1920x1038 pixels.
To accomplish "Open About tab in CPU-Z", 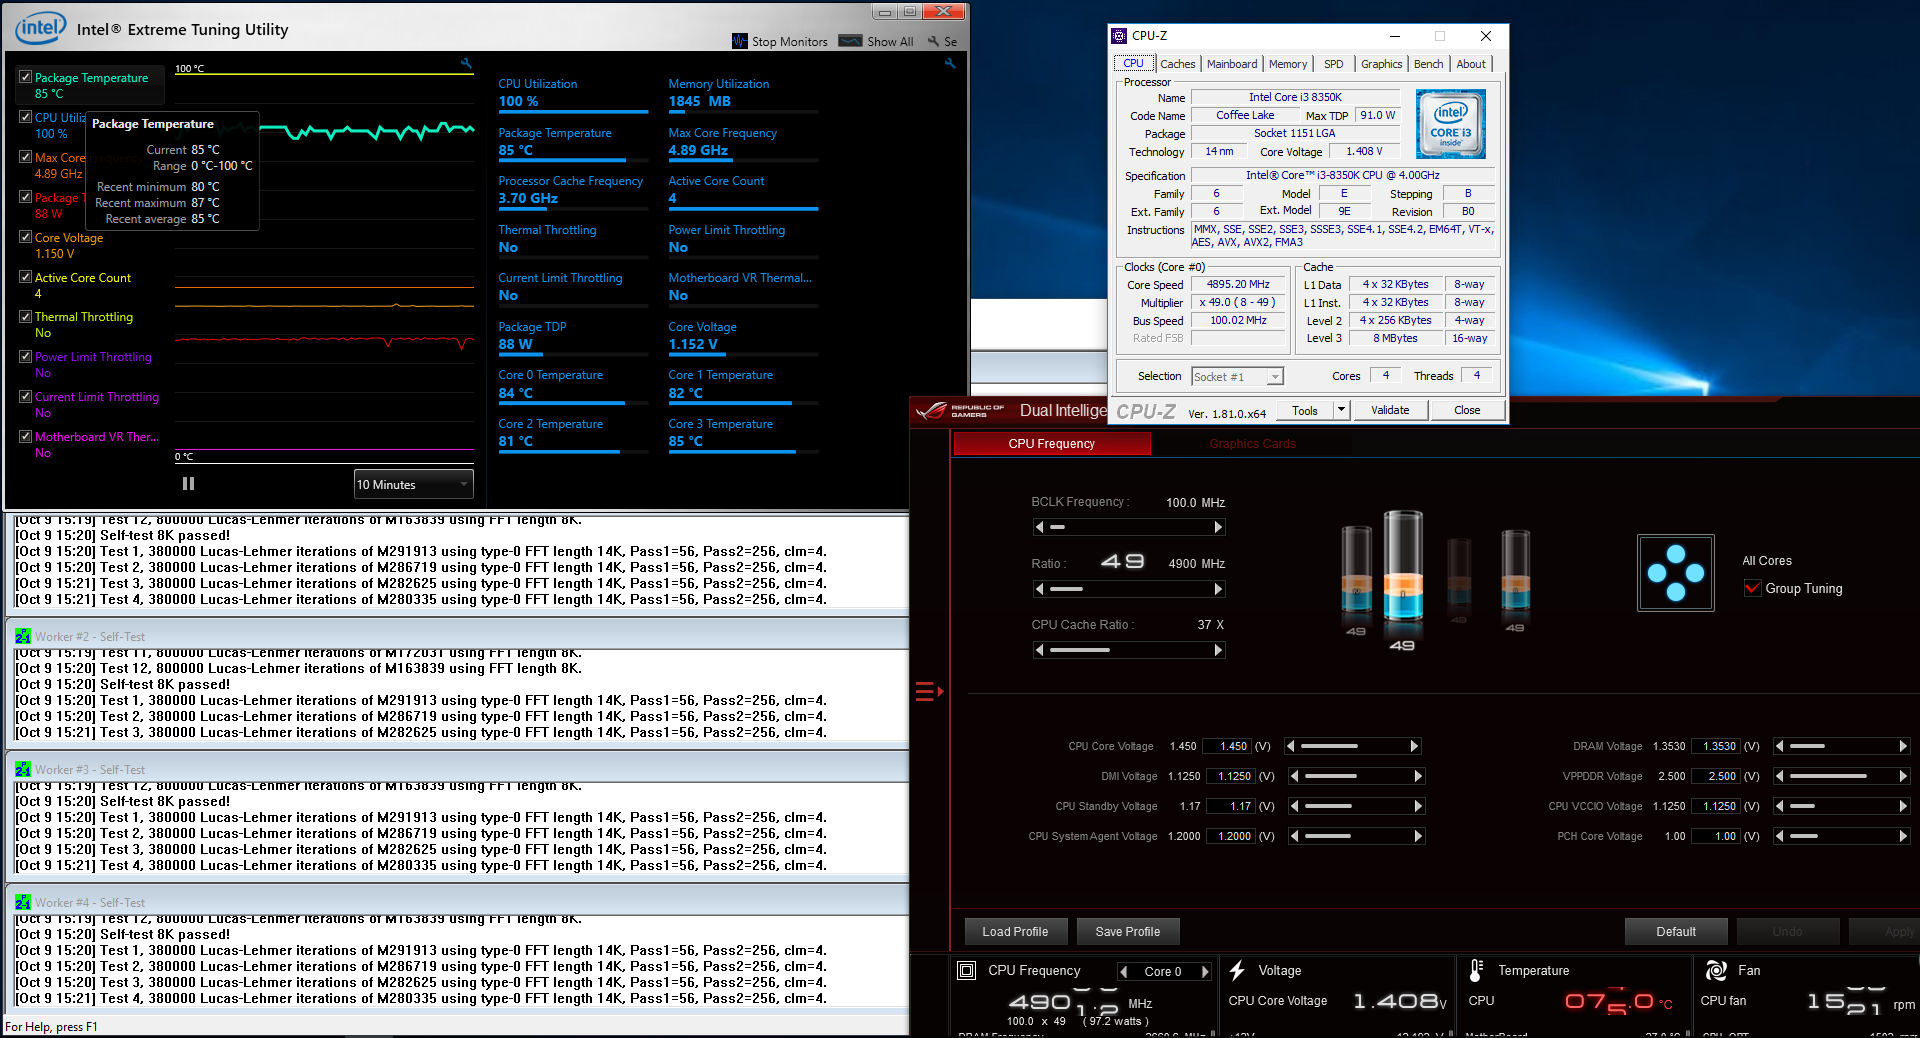I will click(x=1471, y=64).
